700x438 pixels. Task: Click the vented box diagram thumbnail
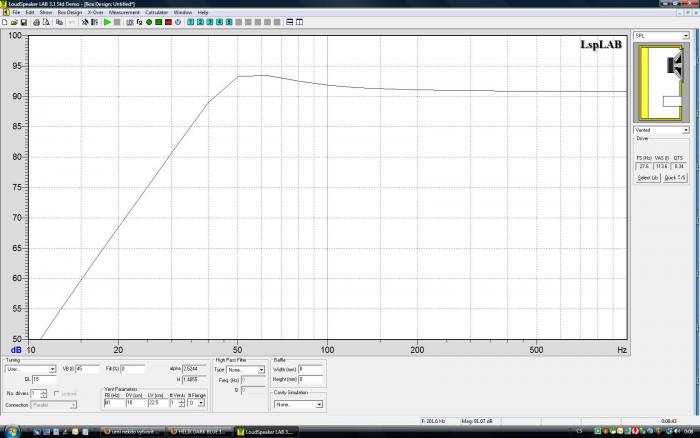click(661, 83)
